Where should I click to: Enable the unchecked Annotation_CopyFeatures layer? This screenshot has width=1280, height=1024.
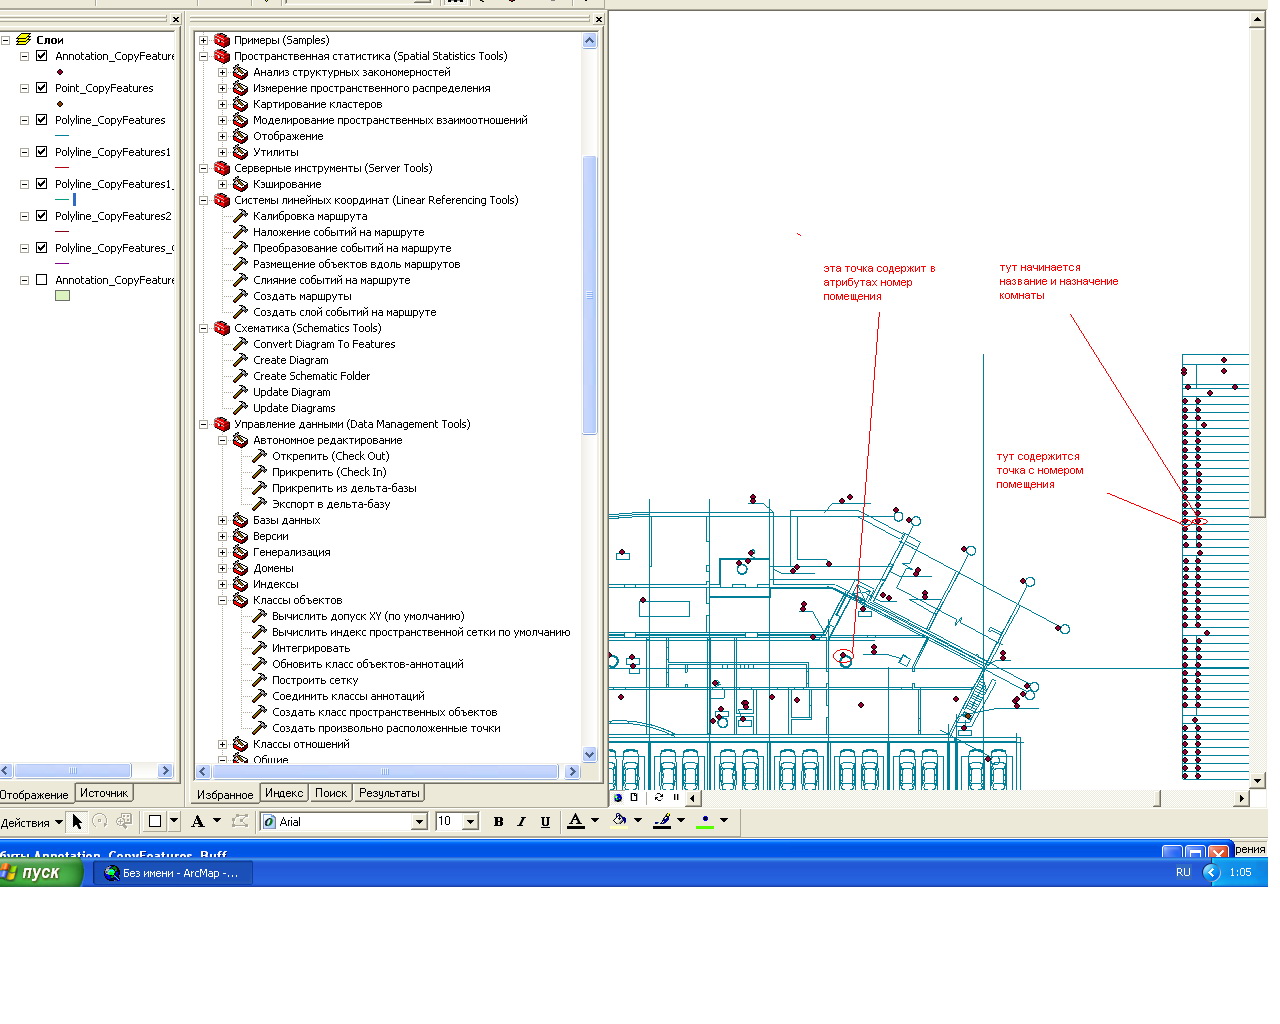[x=41, y=280]
